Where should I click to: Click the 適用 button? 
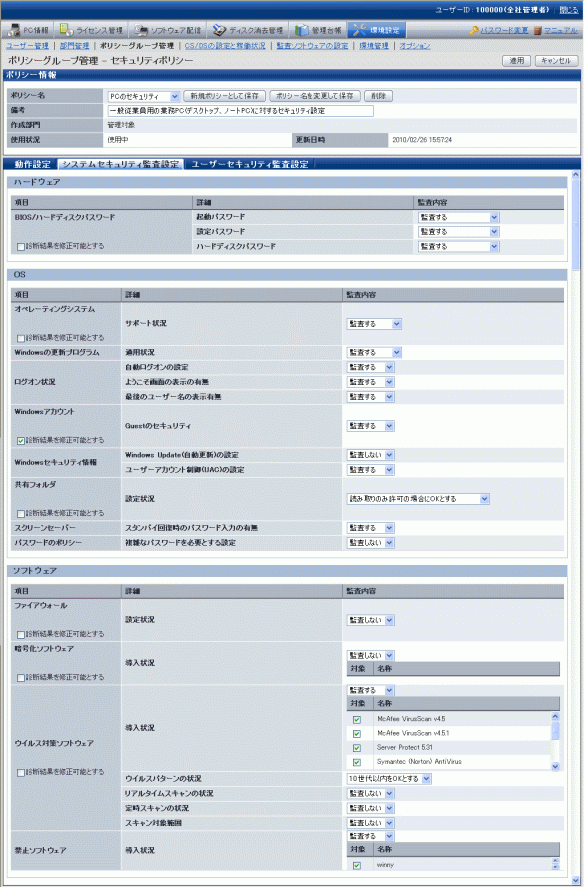click(516, 61)
